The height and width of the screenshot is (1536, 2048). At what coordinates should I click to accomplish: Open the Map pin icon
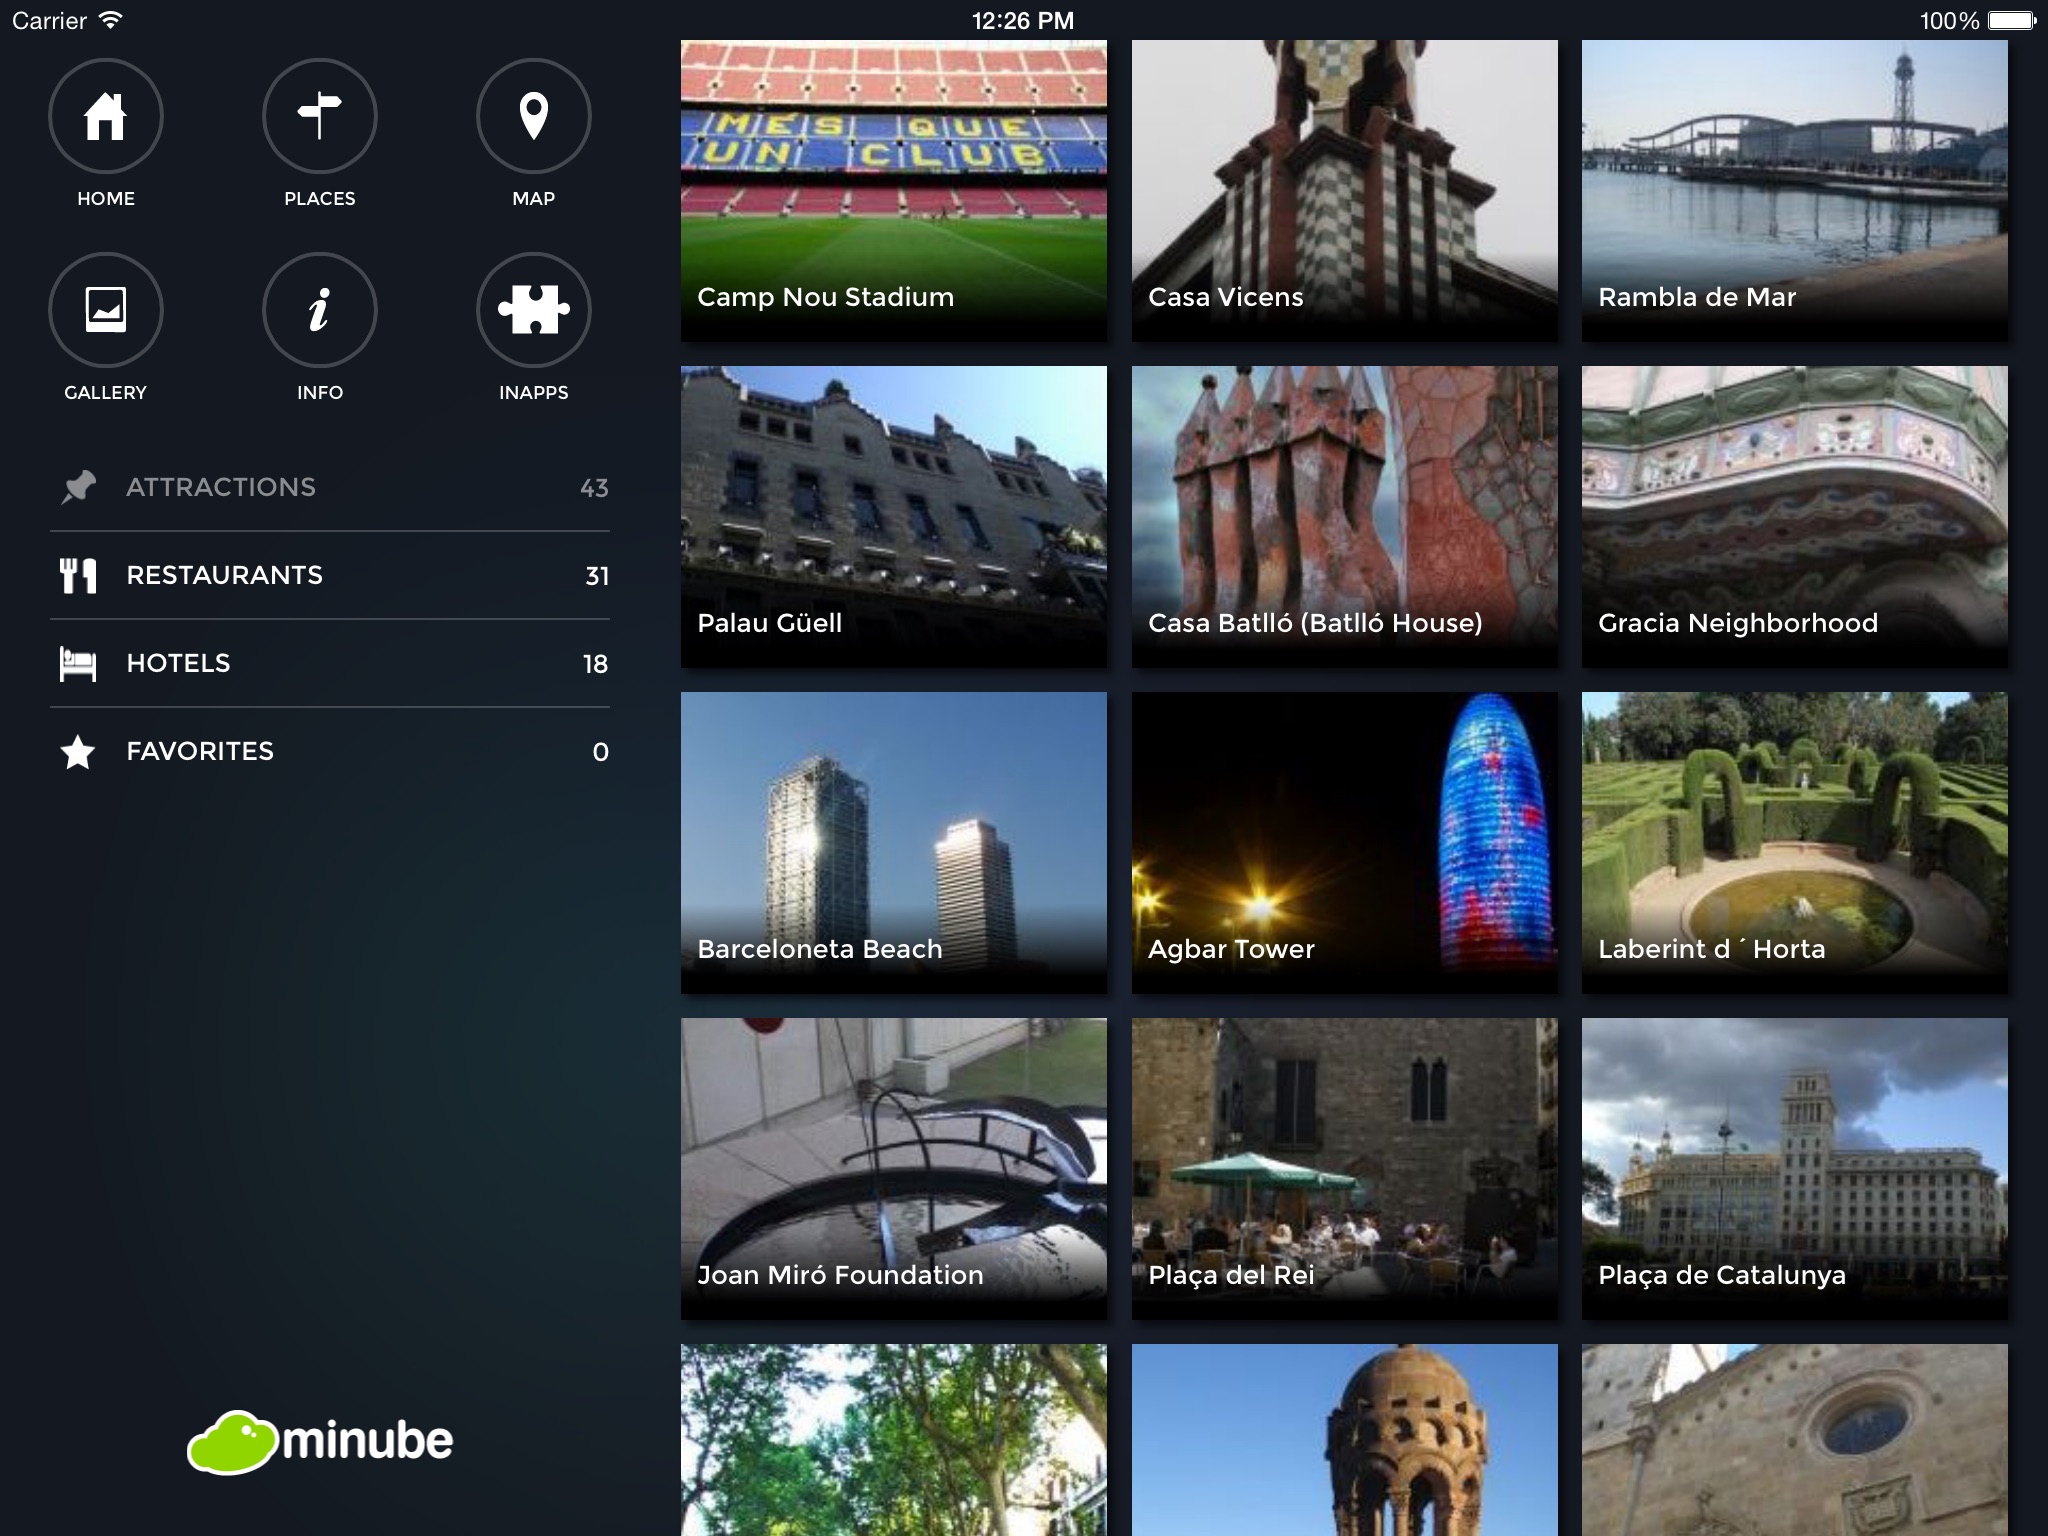coord(533,116)
